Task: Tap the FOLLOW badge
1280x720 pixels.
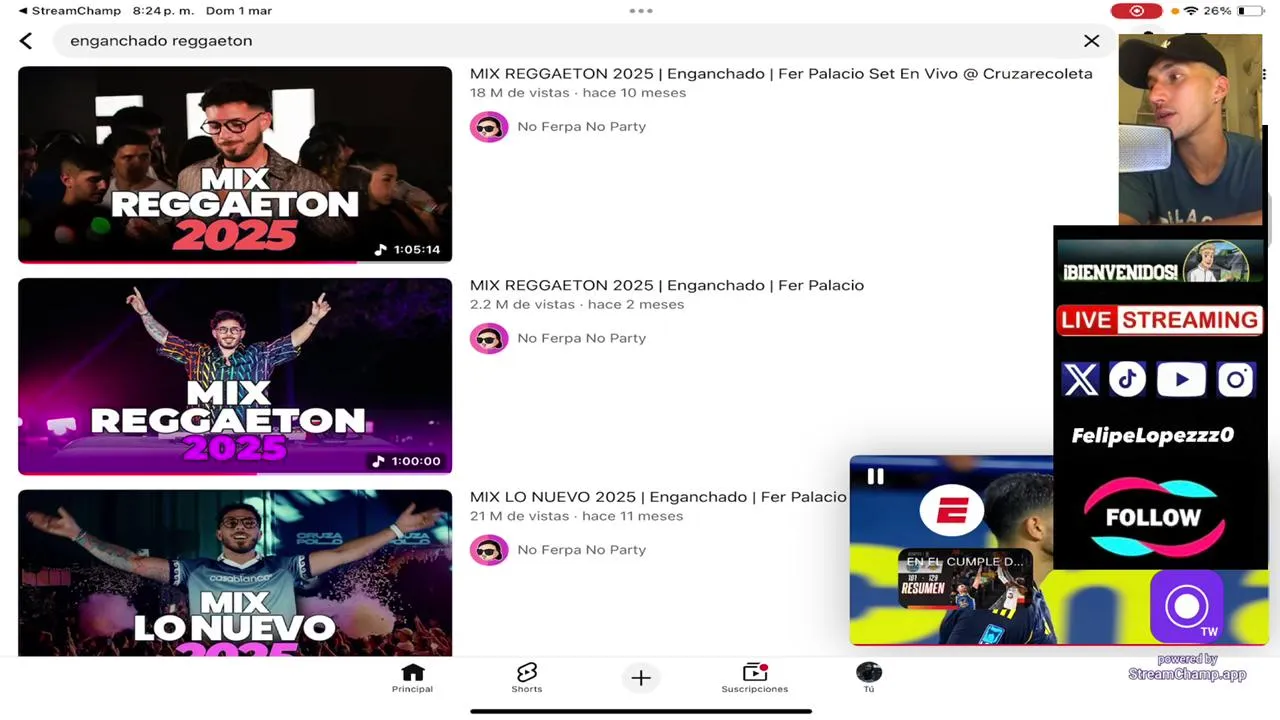Action: click(1153, 517)
